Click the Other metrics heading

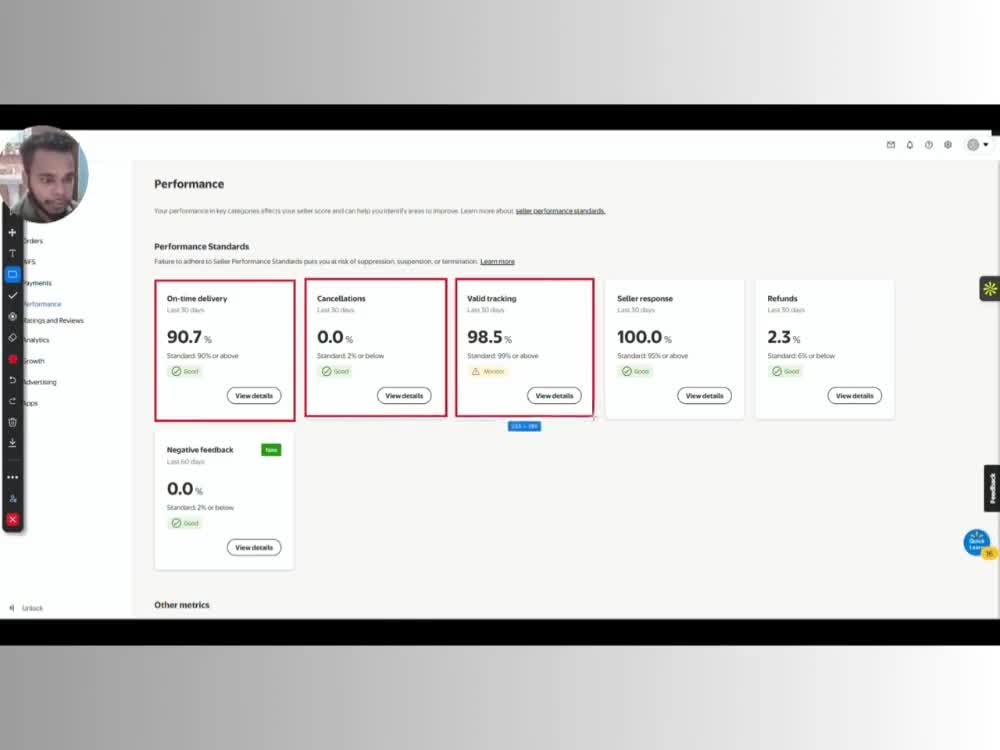[x=182, y=605]
